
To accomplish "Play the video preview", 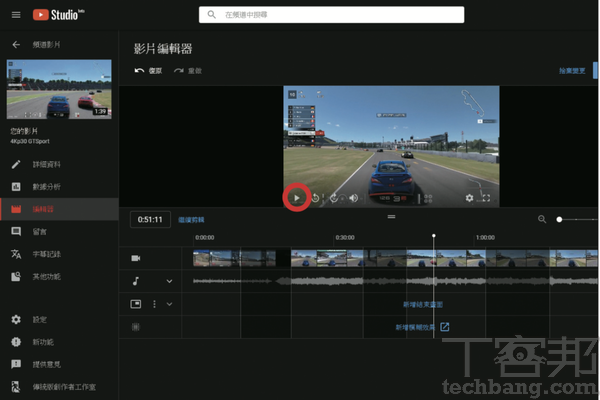I will click(x=297, y=198).
